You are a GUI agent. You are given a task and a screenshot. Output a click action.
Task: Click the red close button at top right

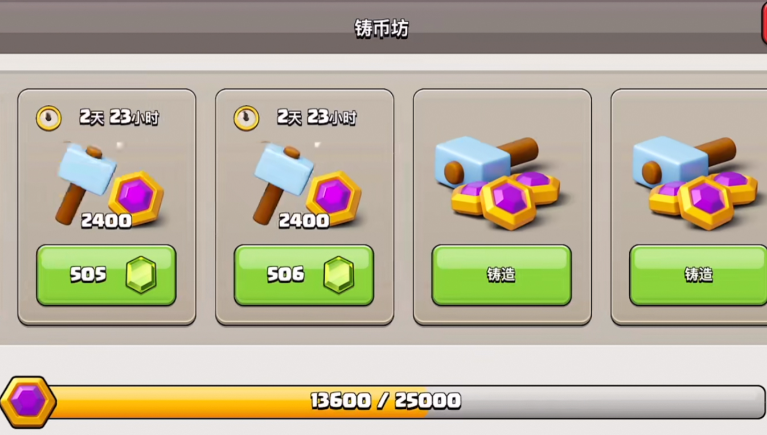(764, 24)
